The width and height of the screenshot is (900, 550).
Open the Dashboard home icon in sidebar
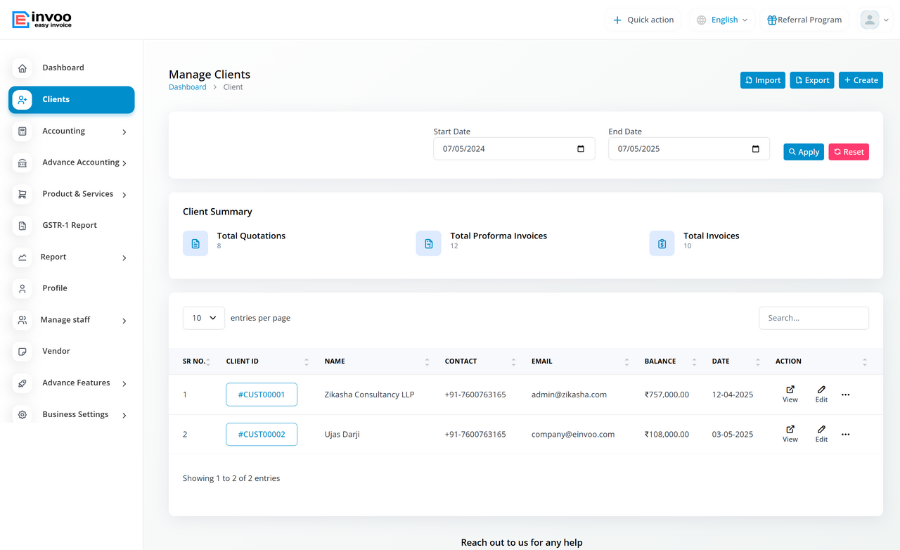point(22,68)
